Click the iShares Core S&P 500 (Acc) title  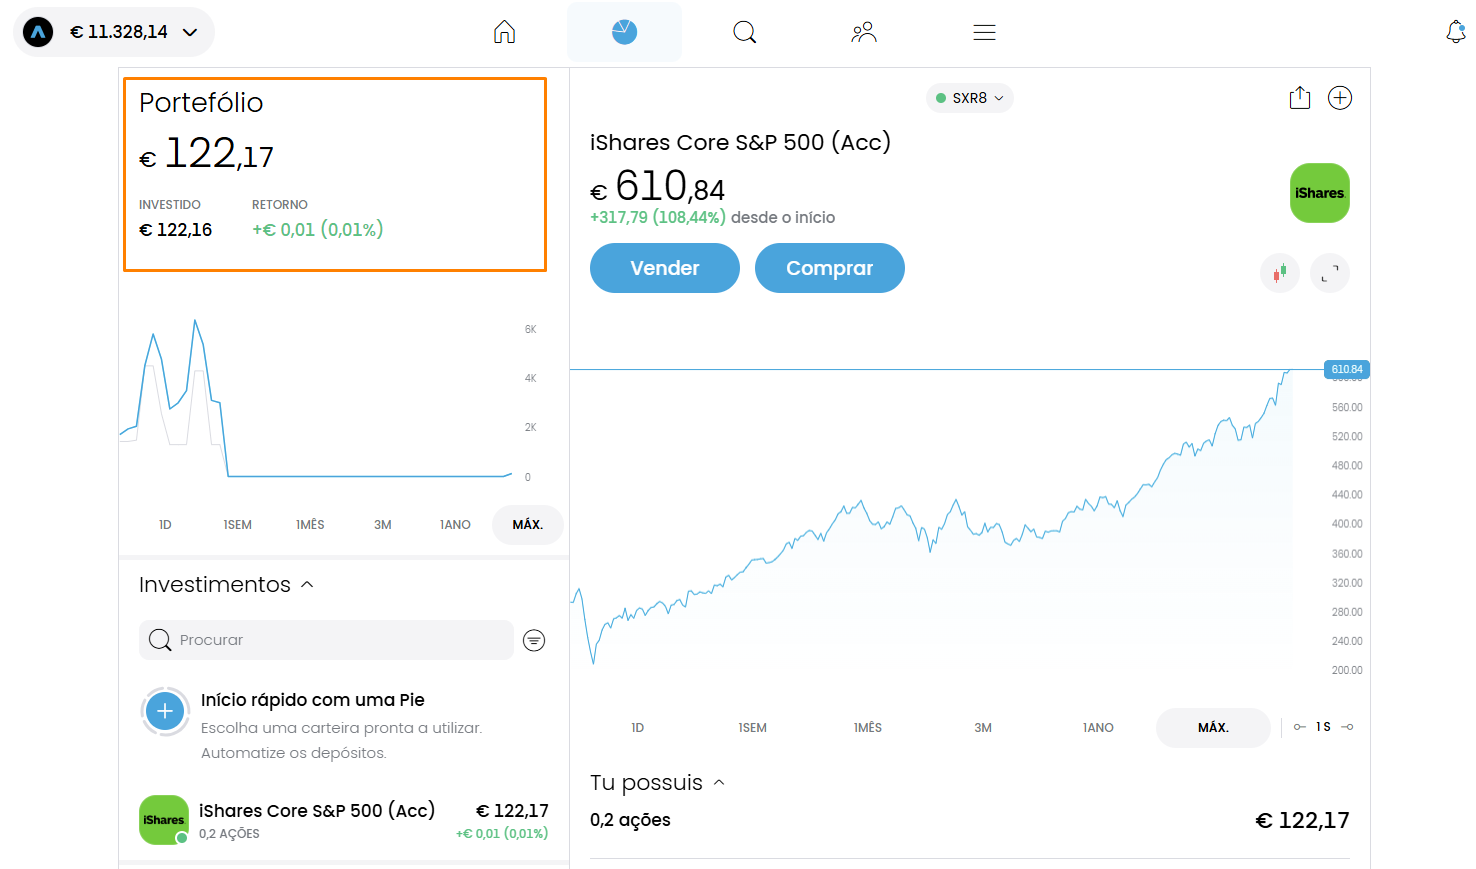[x=740, y=142]
